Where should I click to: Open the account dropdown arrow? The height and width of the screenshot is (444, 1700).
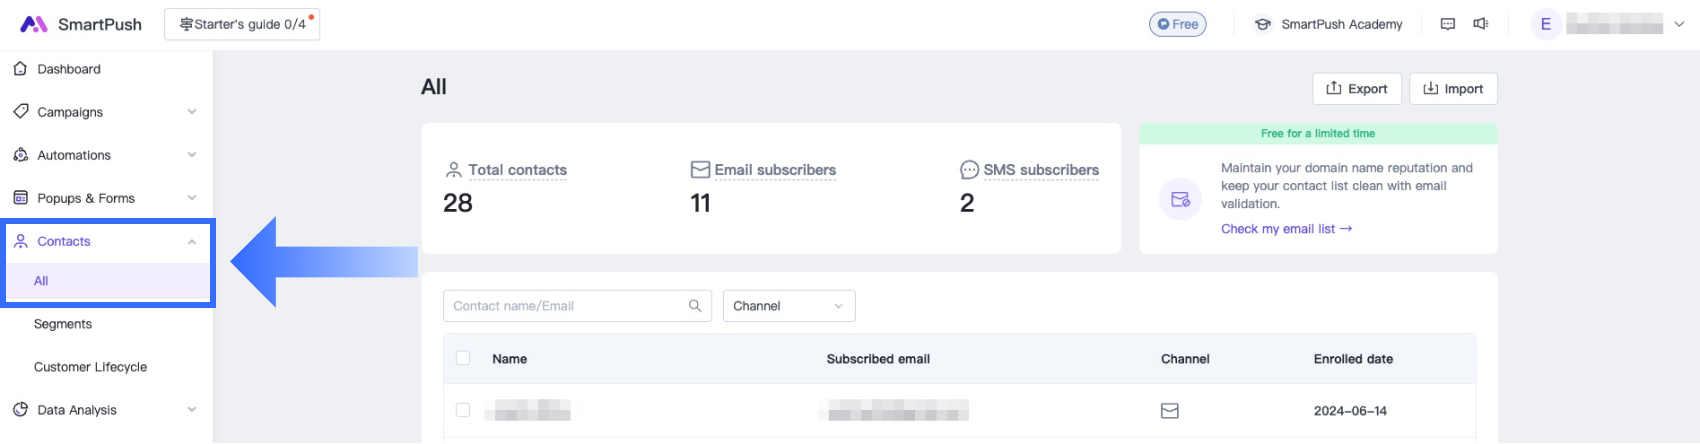(1679, 24)
